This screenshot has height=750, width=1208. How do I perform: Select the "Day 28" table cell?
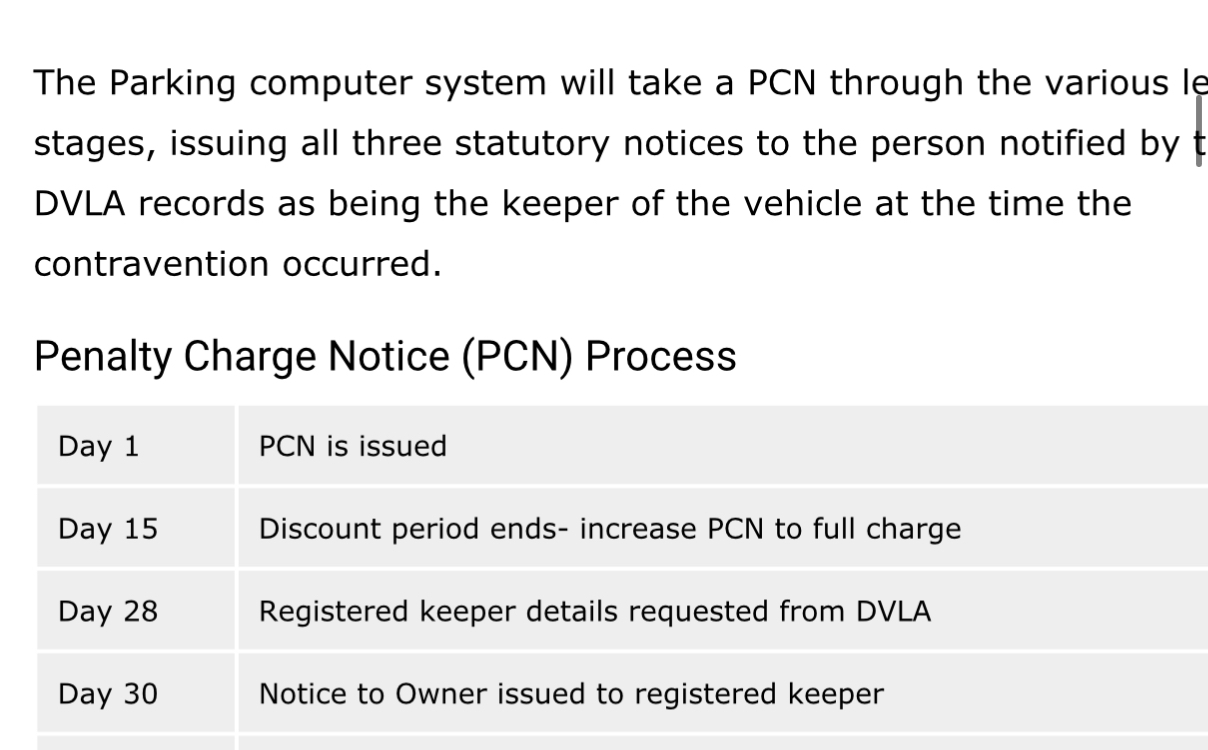pos(108,611)
